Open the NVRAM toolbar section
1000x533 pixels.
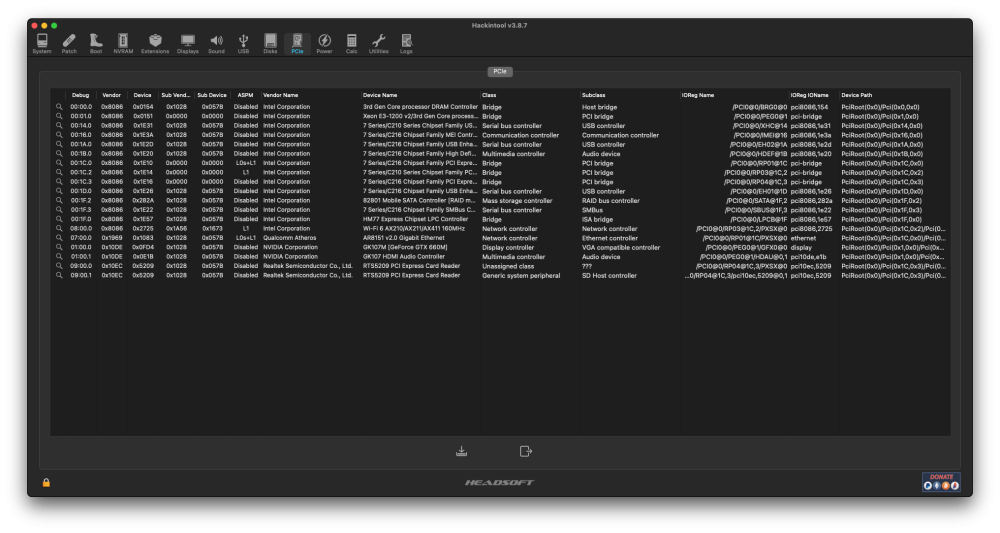[x=123, y=43]
